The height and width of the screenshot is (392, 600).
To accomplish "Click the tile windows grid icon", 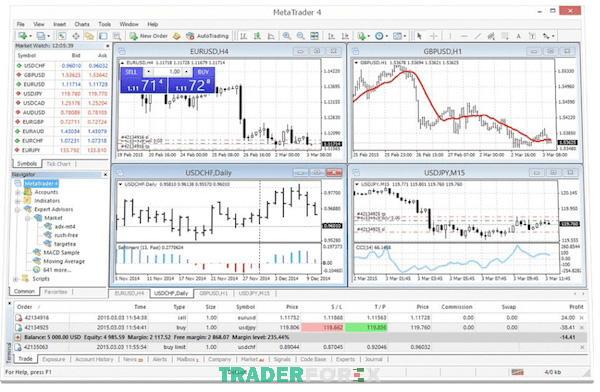I will tap(314, 36).
